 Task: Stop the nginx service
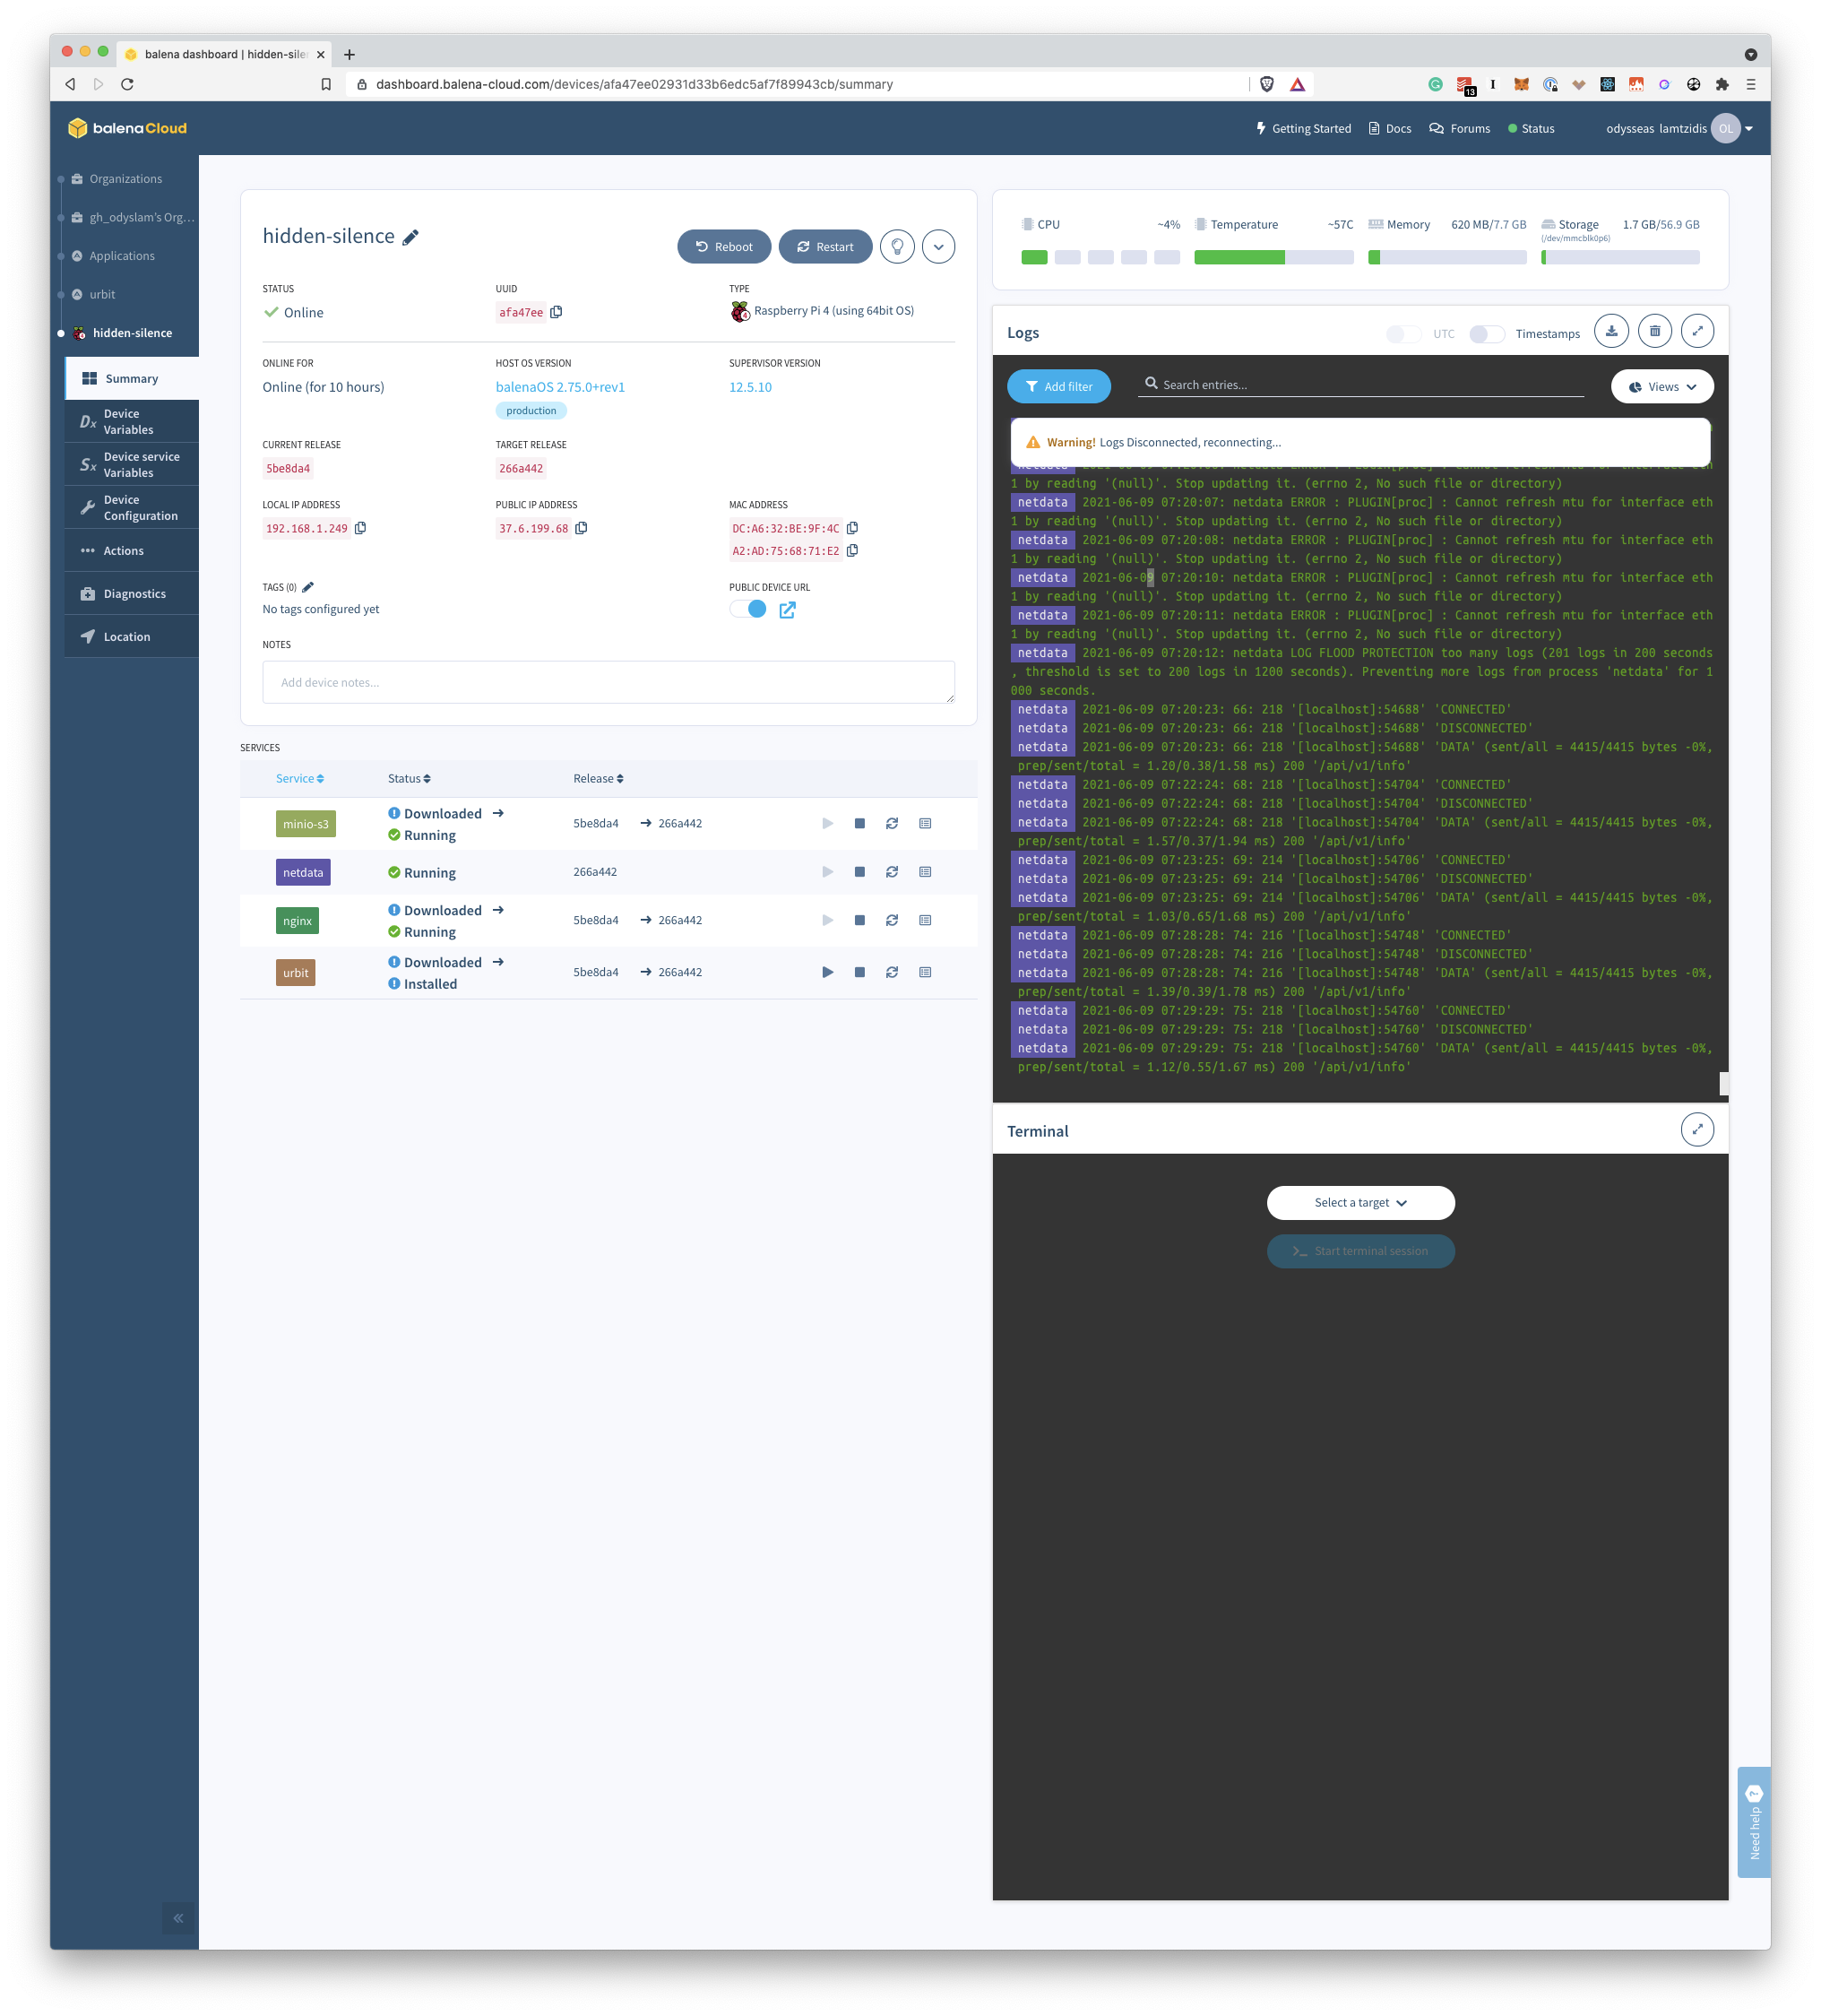pyautogui.click(x=859, y=920)
